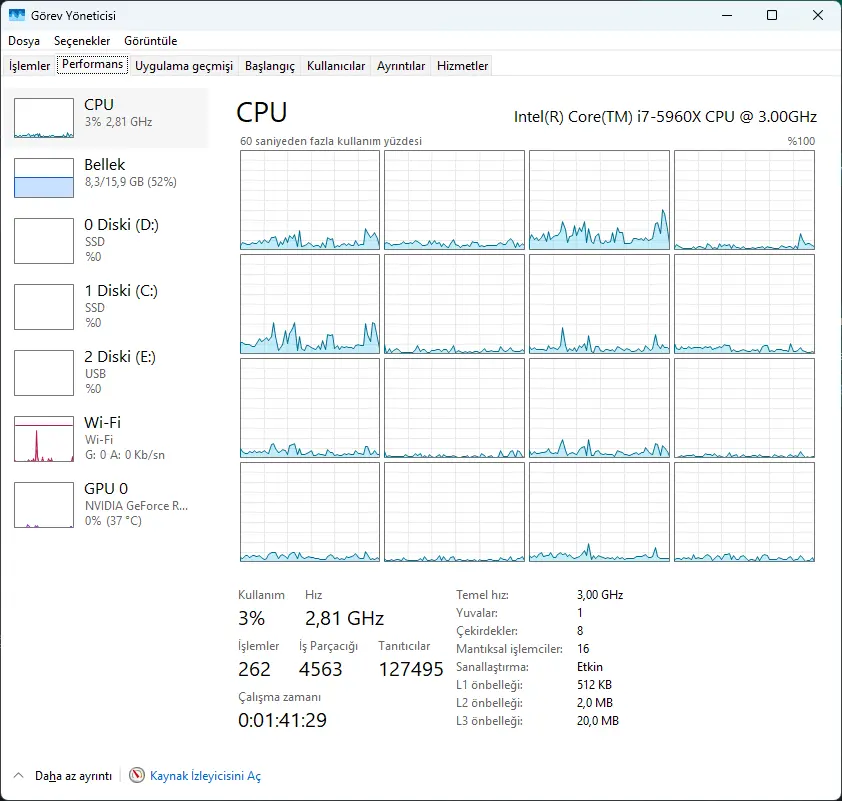Switch to the Ayrıntılar tab

tap(401, 65)
